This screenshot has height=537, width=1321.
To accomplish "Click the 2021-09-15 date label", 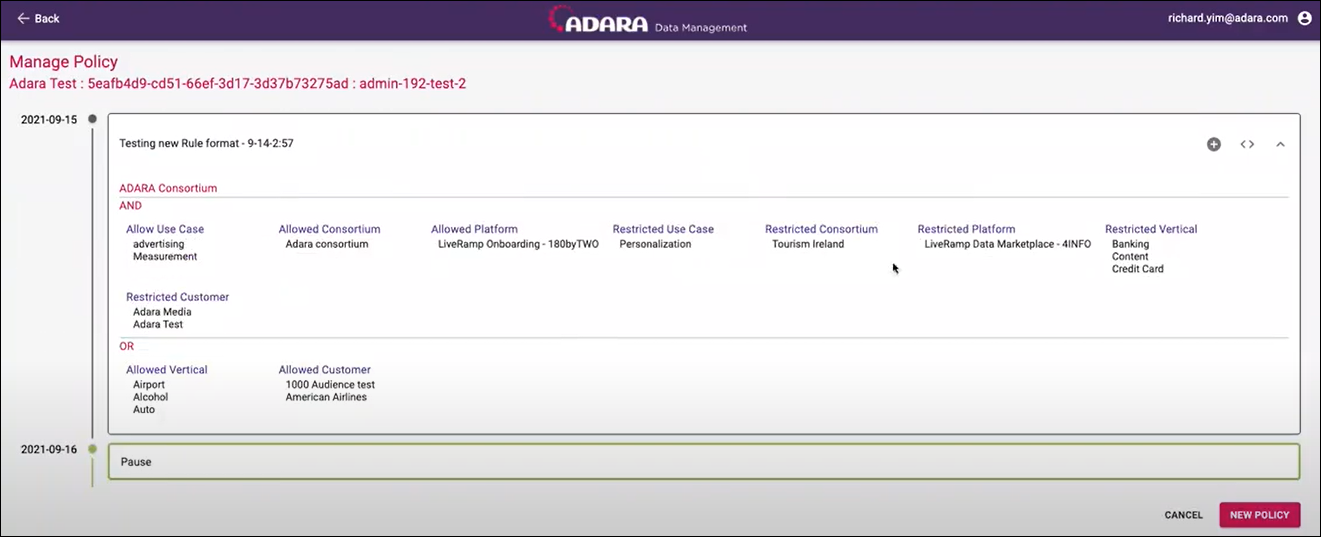I will pyautogui.click(x=49, y=119).
